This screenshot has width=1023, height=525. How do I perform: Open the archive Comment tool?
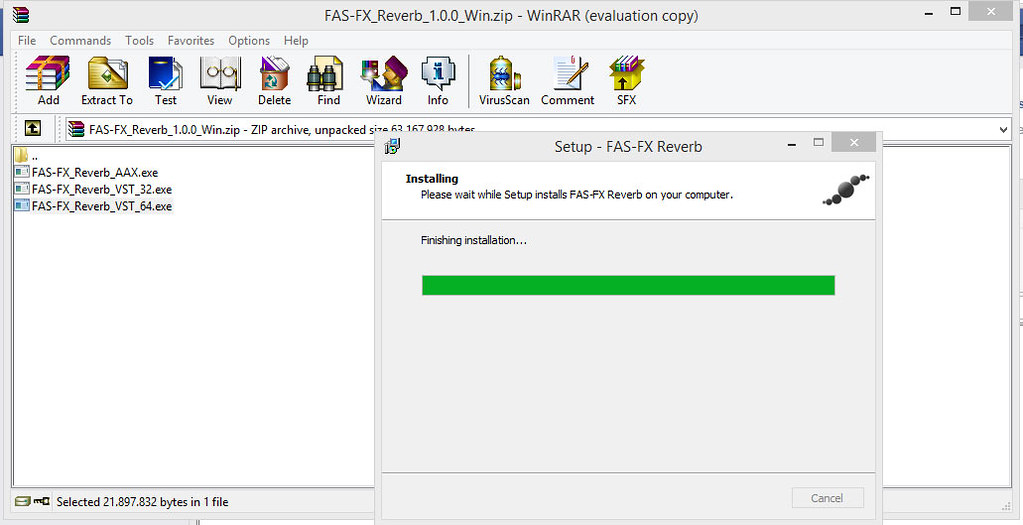pyautogui.click(x=568, y=80)
